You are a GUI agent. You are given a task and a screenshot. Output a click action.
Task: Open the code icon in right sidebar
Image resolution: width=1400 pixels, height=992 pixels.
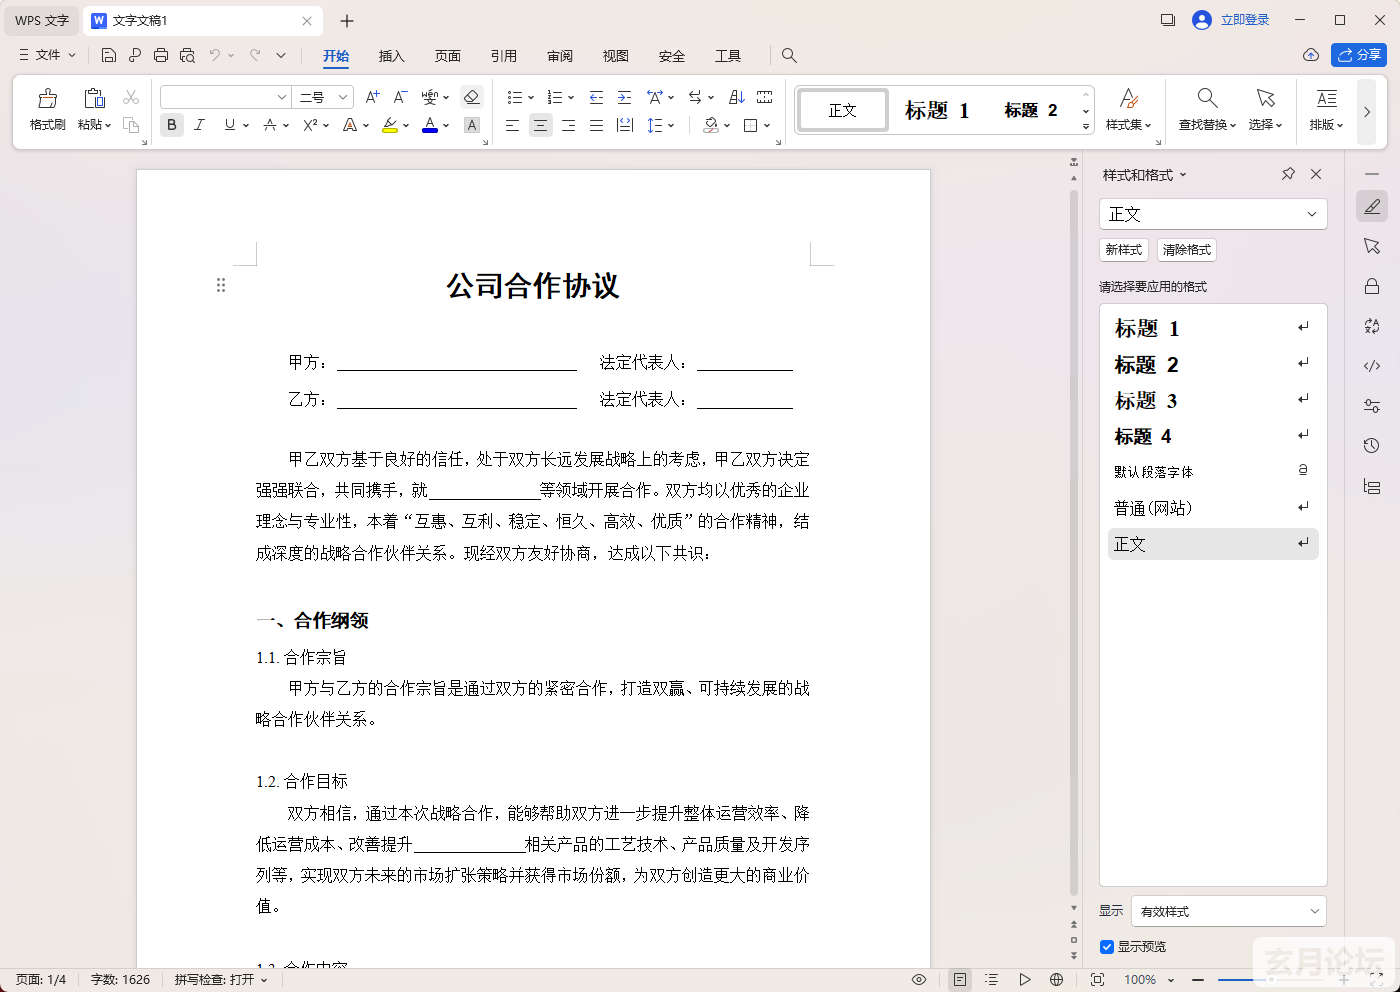tap(1372, 366)
